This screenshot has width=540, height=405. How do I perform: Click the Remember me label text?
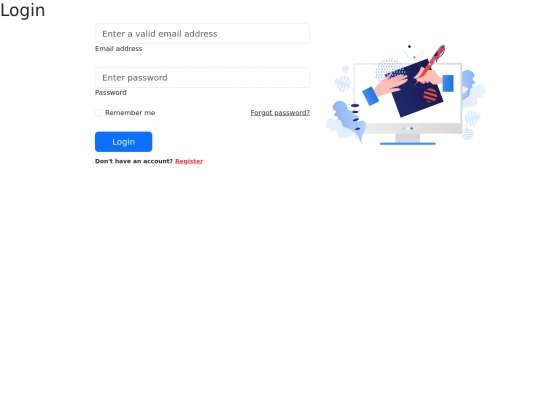130,113
